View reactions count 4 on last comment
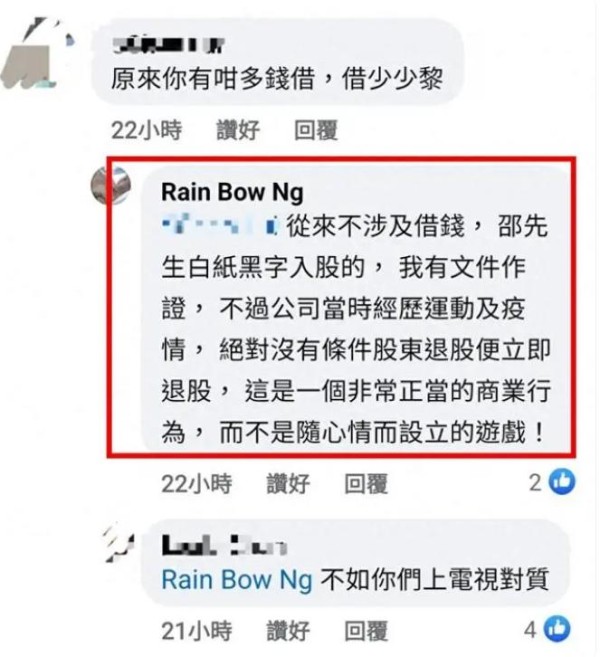Screen dimensions: 600x657 530,630
